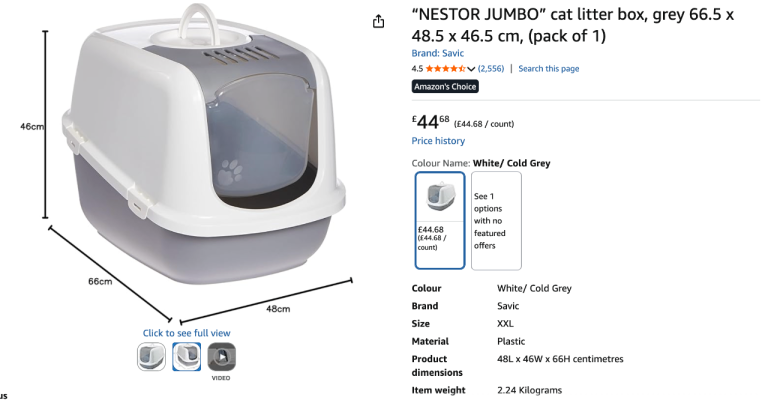This screenshot has height=403, width=768.
Task: Click the Search this page link
Action: pos(549,69)
